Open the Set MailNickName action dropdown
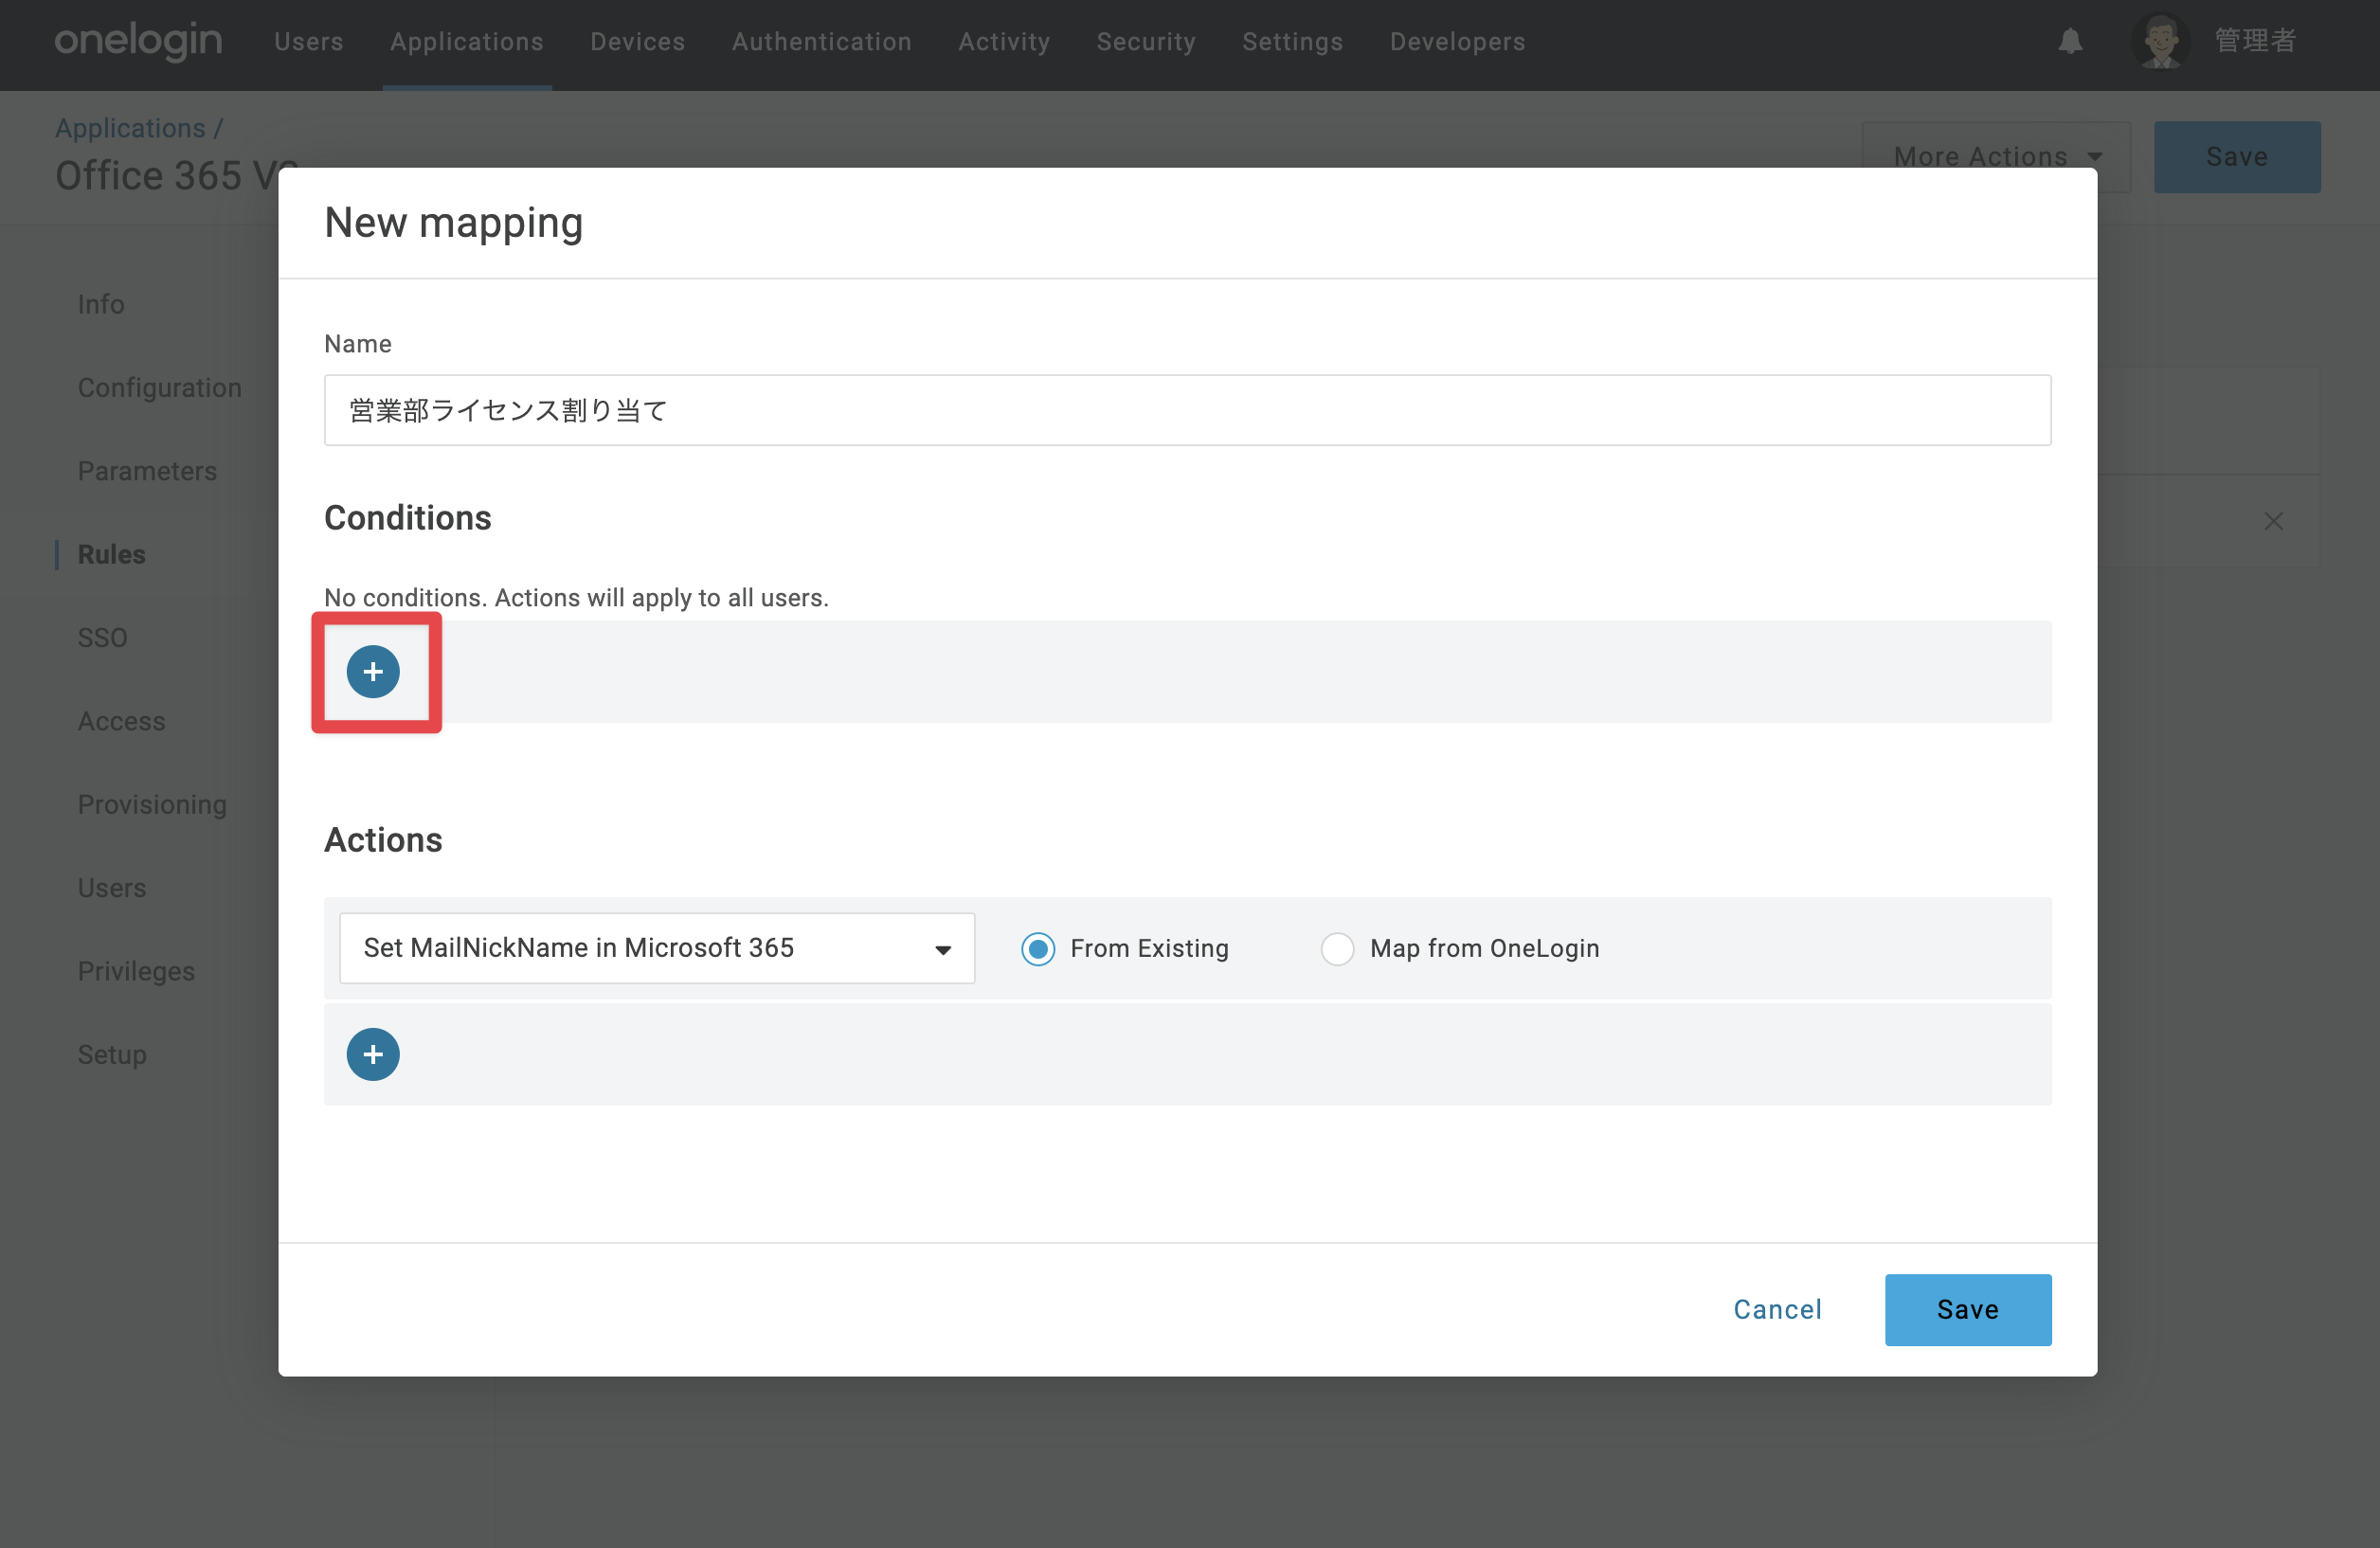The width and height of the screenshot is (2380, 1548). (657, 948)
